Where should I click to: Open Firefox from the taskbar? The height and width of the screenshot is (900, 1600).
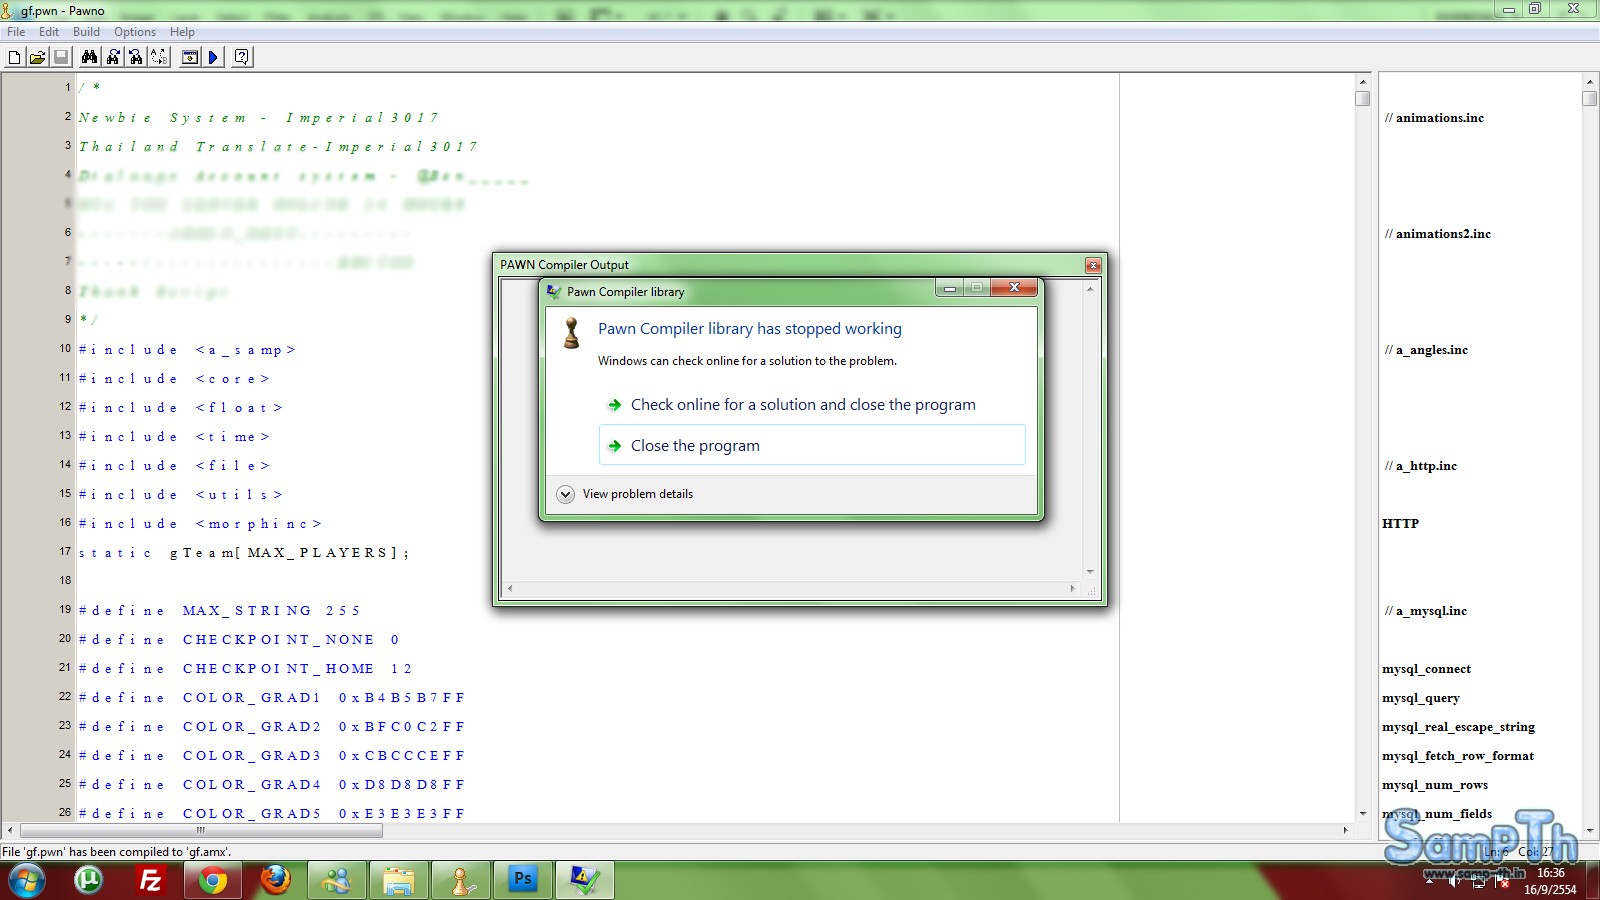[x=275, y=880]
